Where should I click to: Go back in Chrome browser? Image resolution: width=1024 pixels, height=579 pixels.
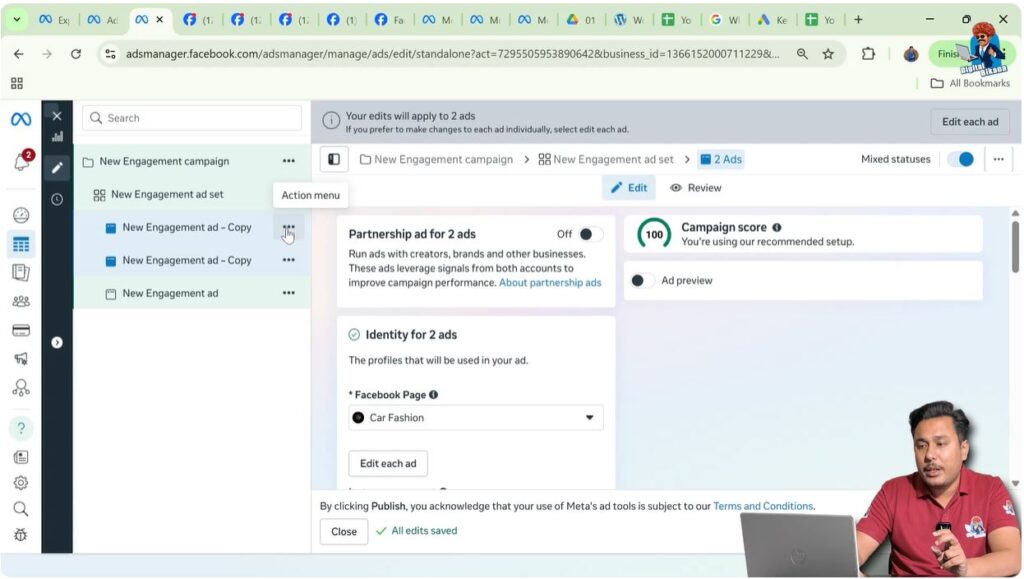[x=18, y=54]
